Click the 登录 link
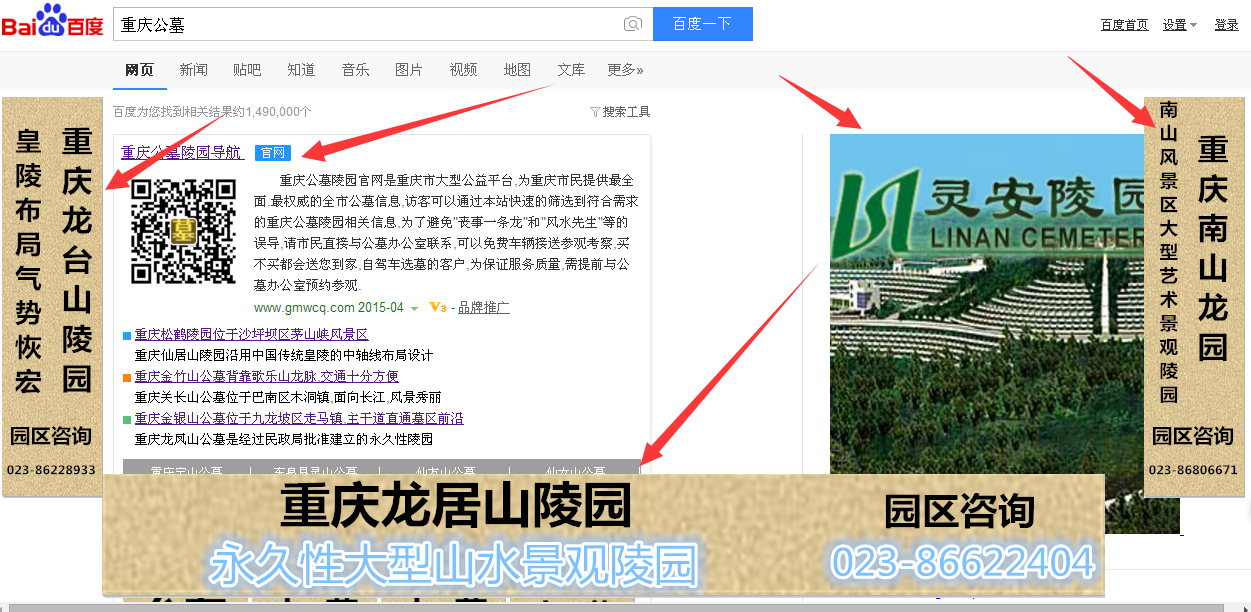Image resolution: width=1251 pixels, height=612 pixels. [x=1227, y=25]
